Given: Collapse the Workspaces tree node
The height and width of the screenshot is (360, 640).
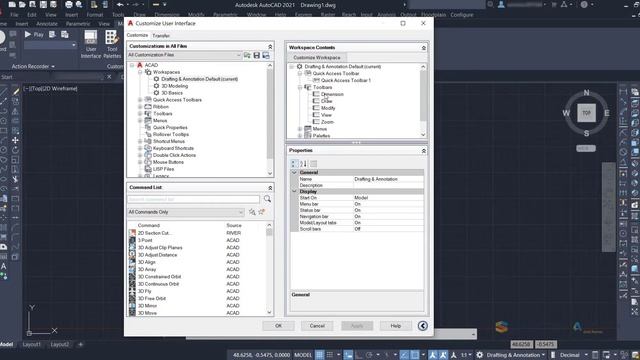Looking at the screenshot, I should 140,72.
